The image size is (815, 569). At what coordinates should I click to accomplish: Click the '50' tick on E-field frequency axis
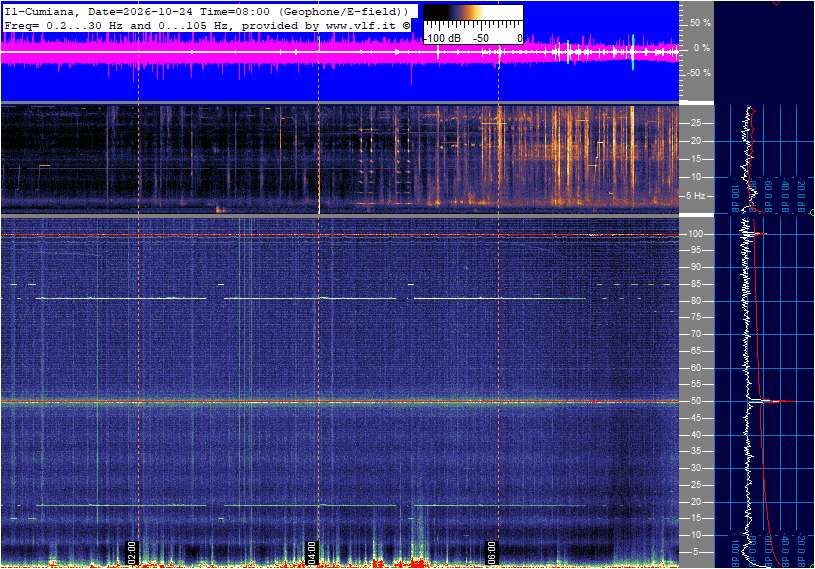pyautogui.click(x=695, y=401)
